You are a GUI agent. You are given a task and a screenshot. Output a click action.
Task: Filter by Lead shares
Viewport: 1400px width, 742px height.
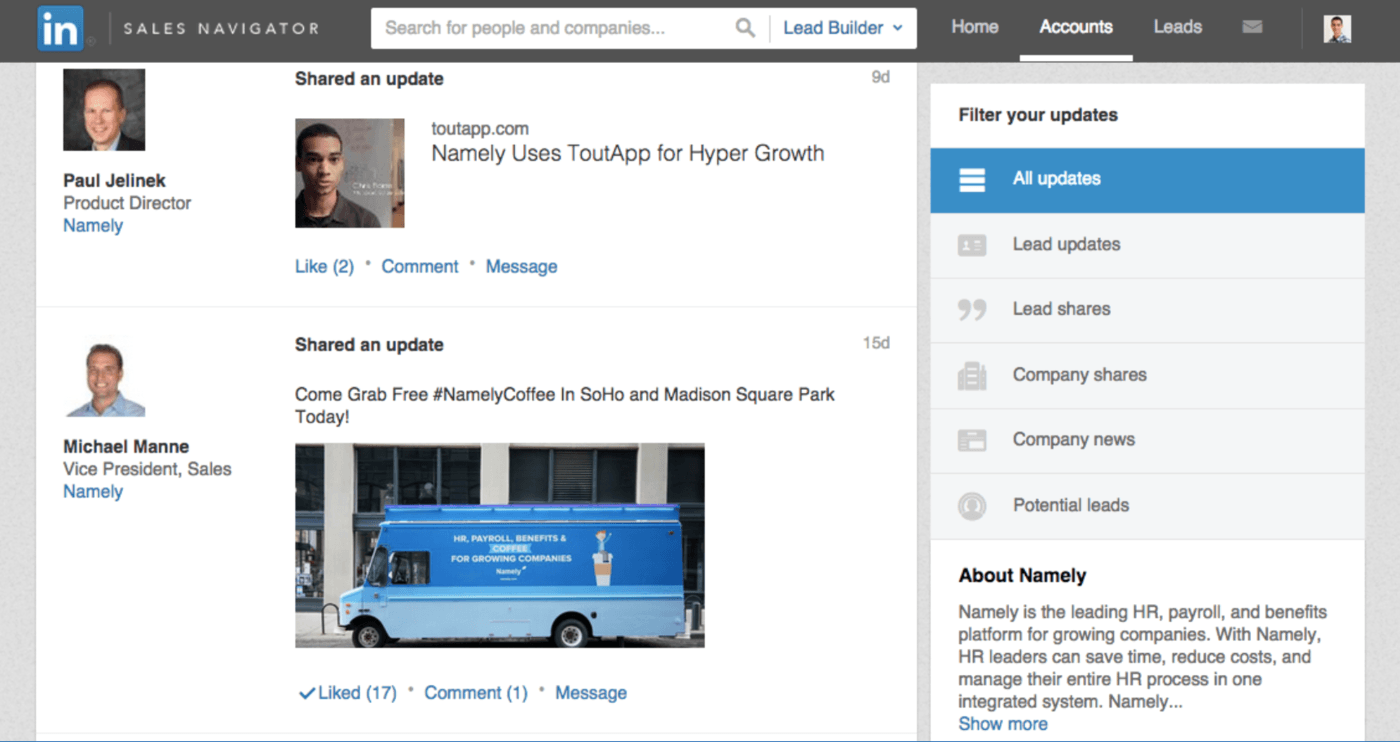(x=1147, y=310)
